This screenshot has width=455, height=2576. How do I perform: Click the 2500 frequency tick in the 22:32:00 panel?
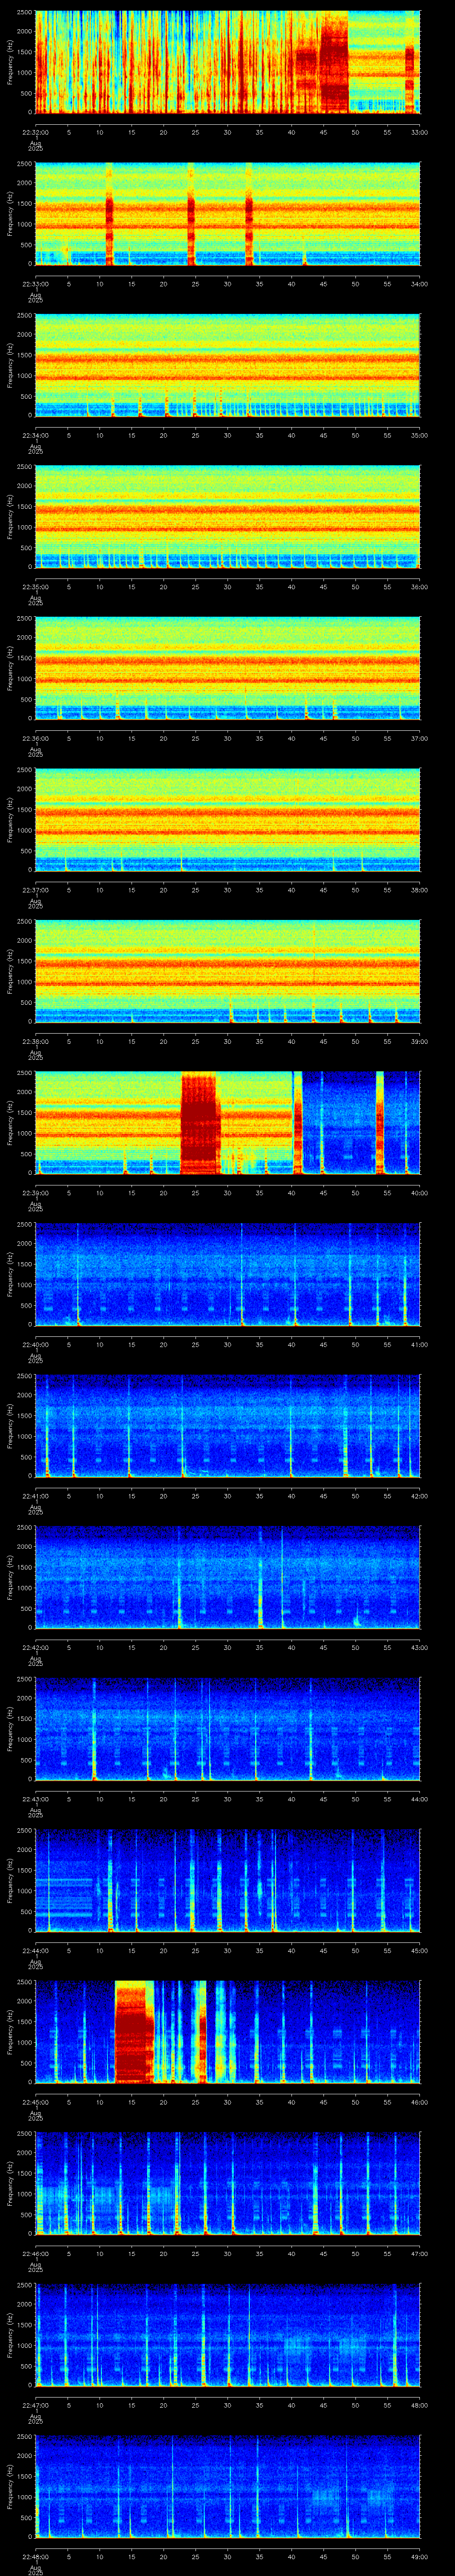24,13
